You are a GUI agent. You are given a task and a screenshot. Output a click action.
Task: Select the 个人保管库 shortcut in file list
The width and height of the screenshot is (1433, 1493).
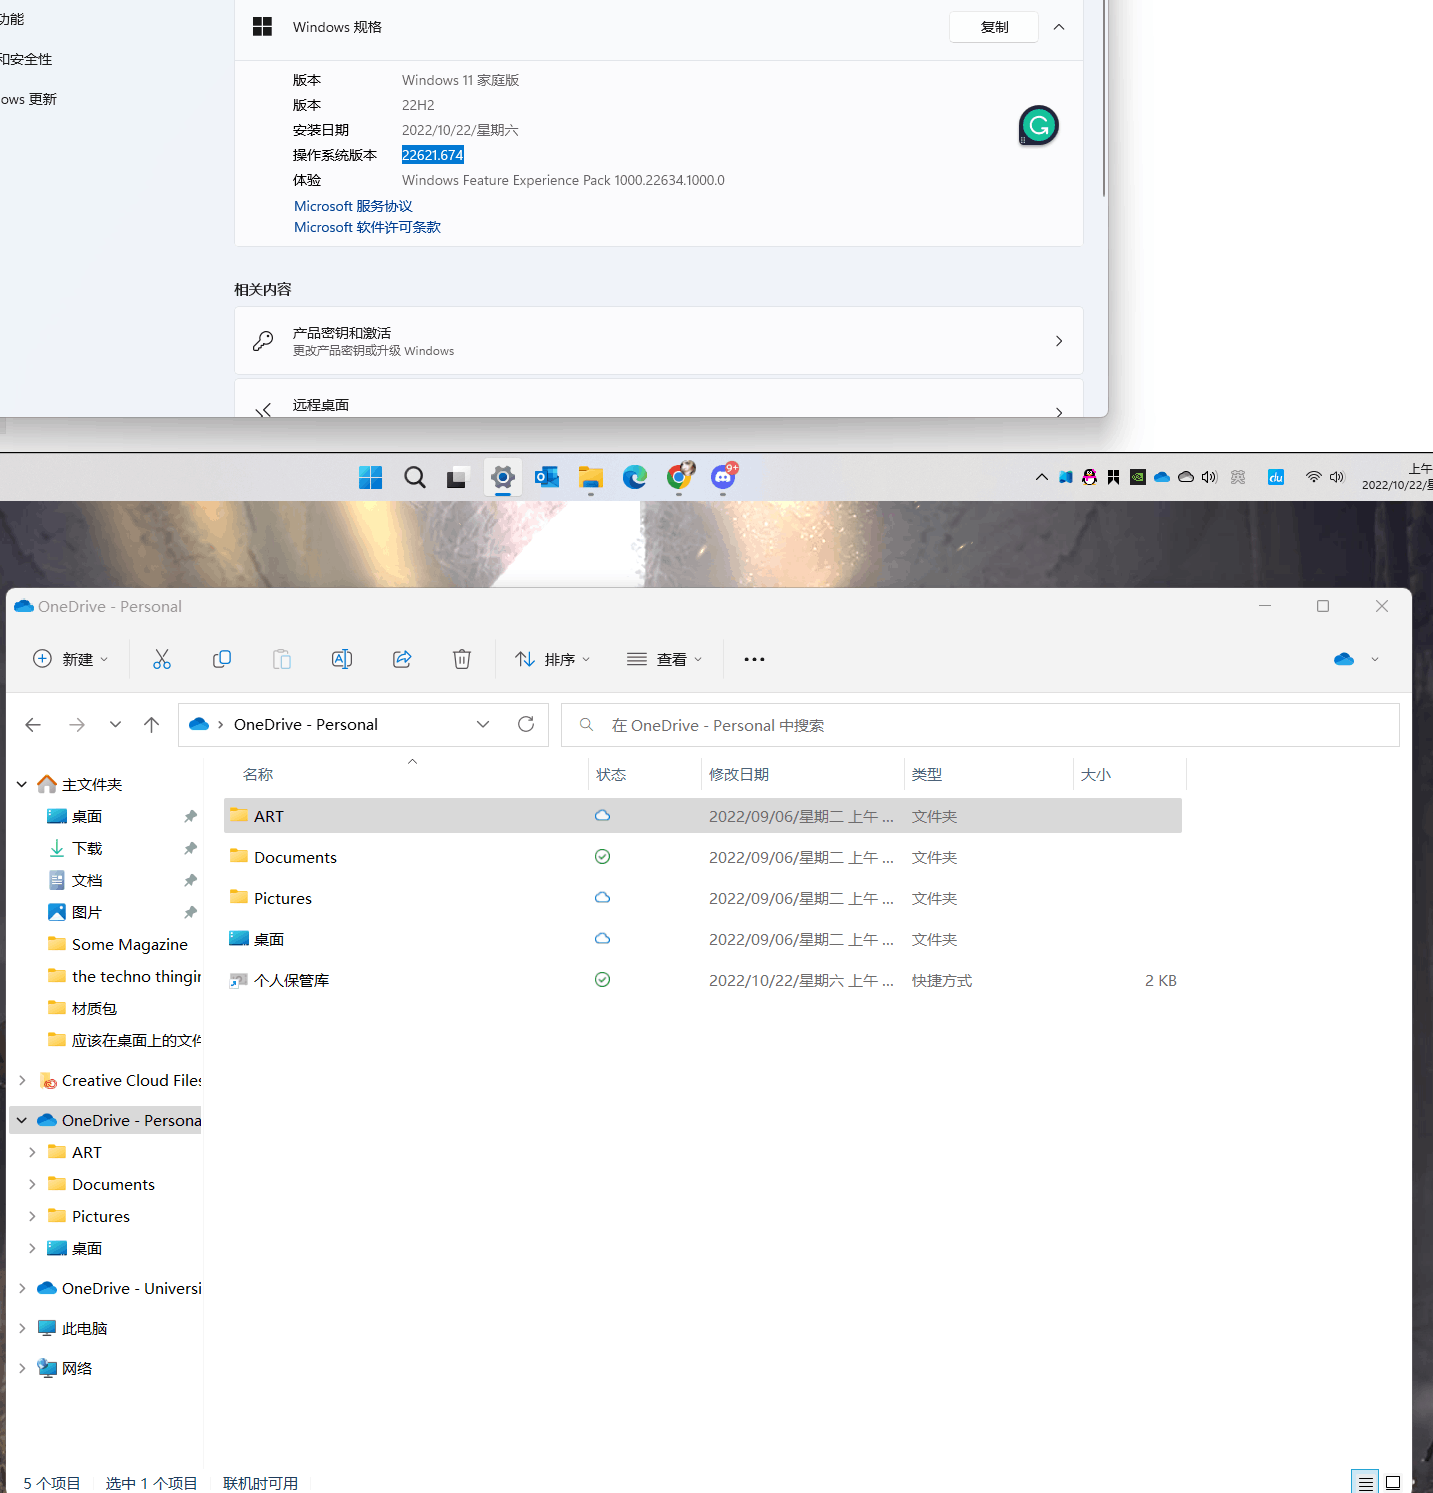point(703,980)
